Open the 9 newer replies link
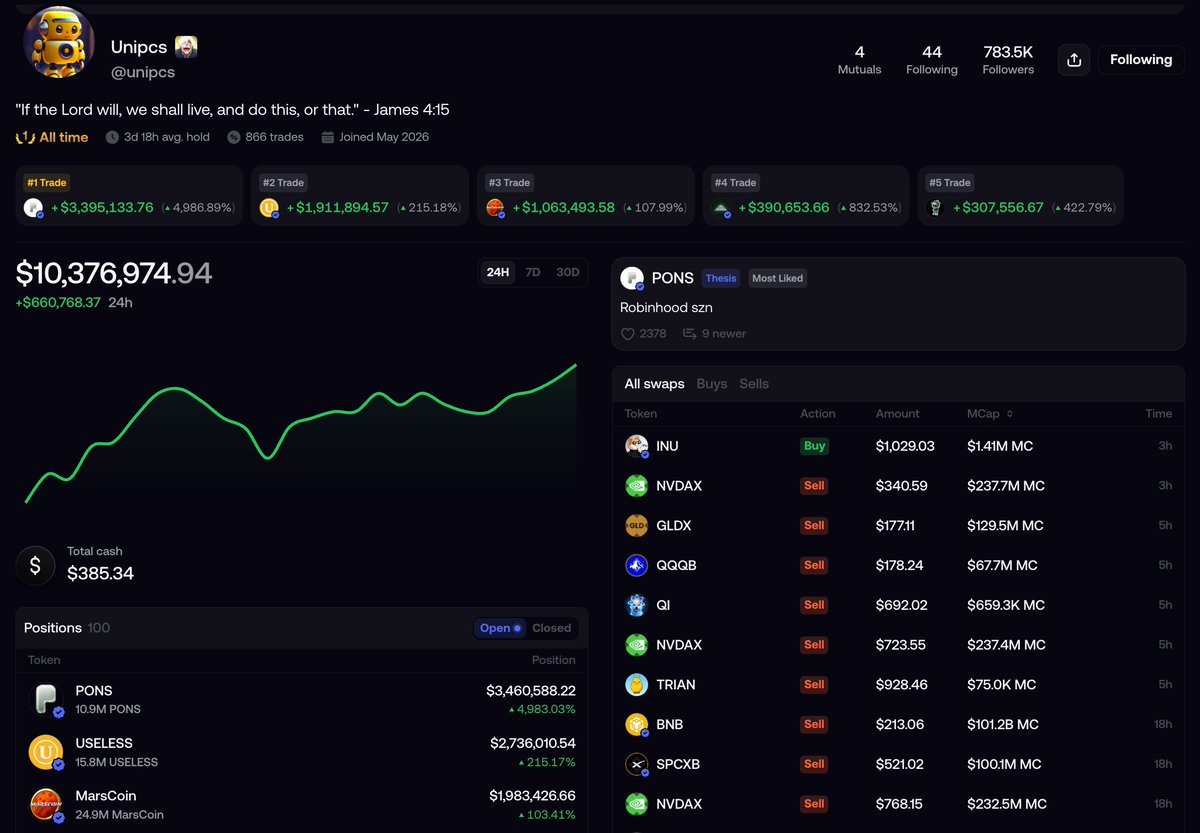1200x833 pixels. point(715,334)
